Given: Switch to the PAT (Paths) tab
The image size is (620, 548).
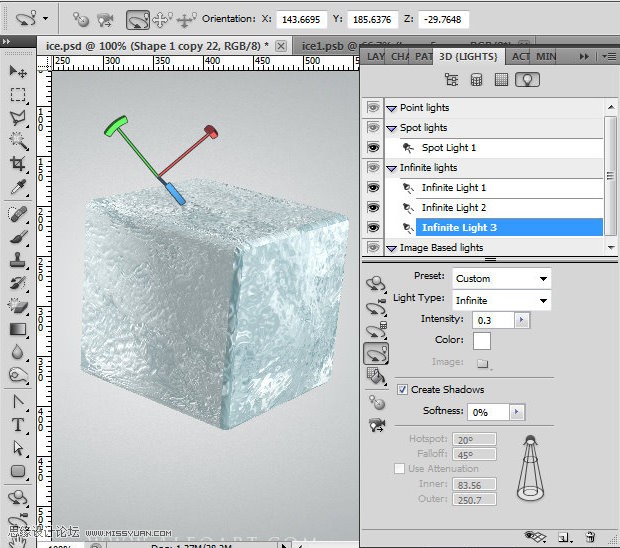Looking at the screenshot, I should (423, 57).
